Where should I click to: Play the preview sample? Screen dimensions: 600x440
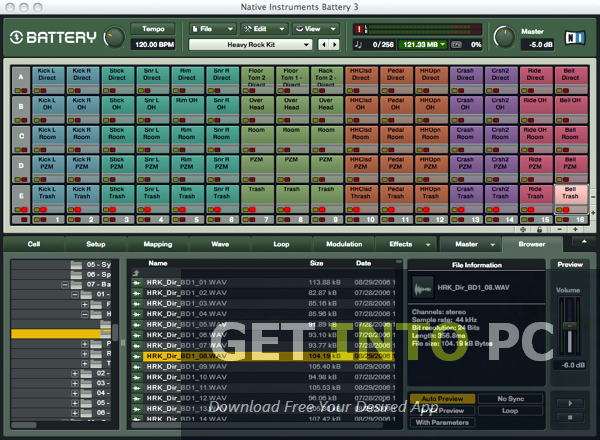570,403
